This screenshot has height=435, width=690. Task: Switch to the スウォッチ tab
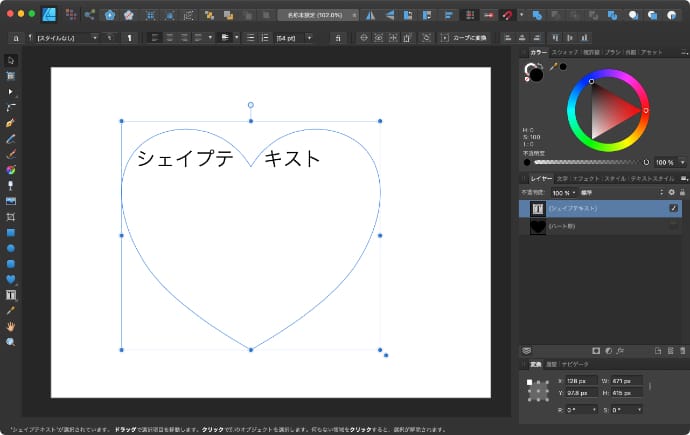click(x=564, y=51)
